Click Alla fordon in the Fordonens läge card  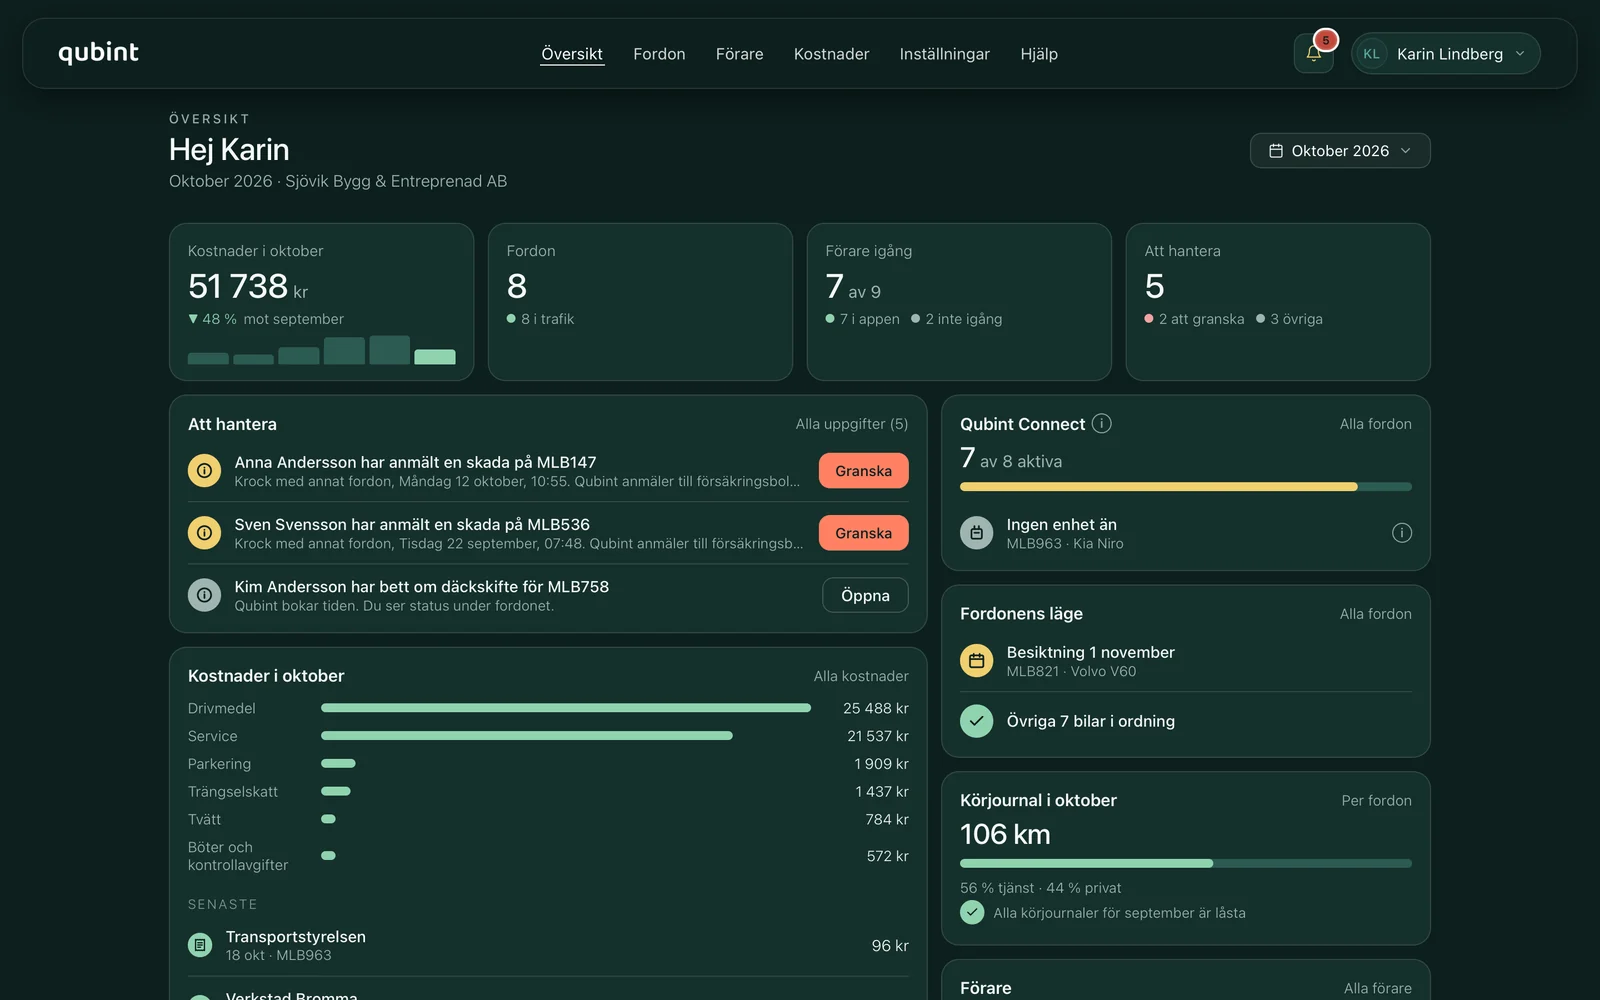click(1375, 614)
